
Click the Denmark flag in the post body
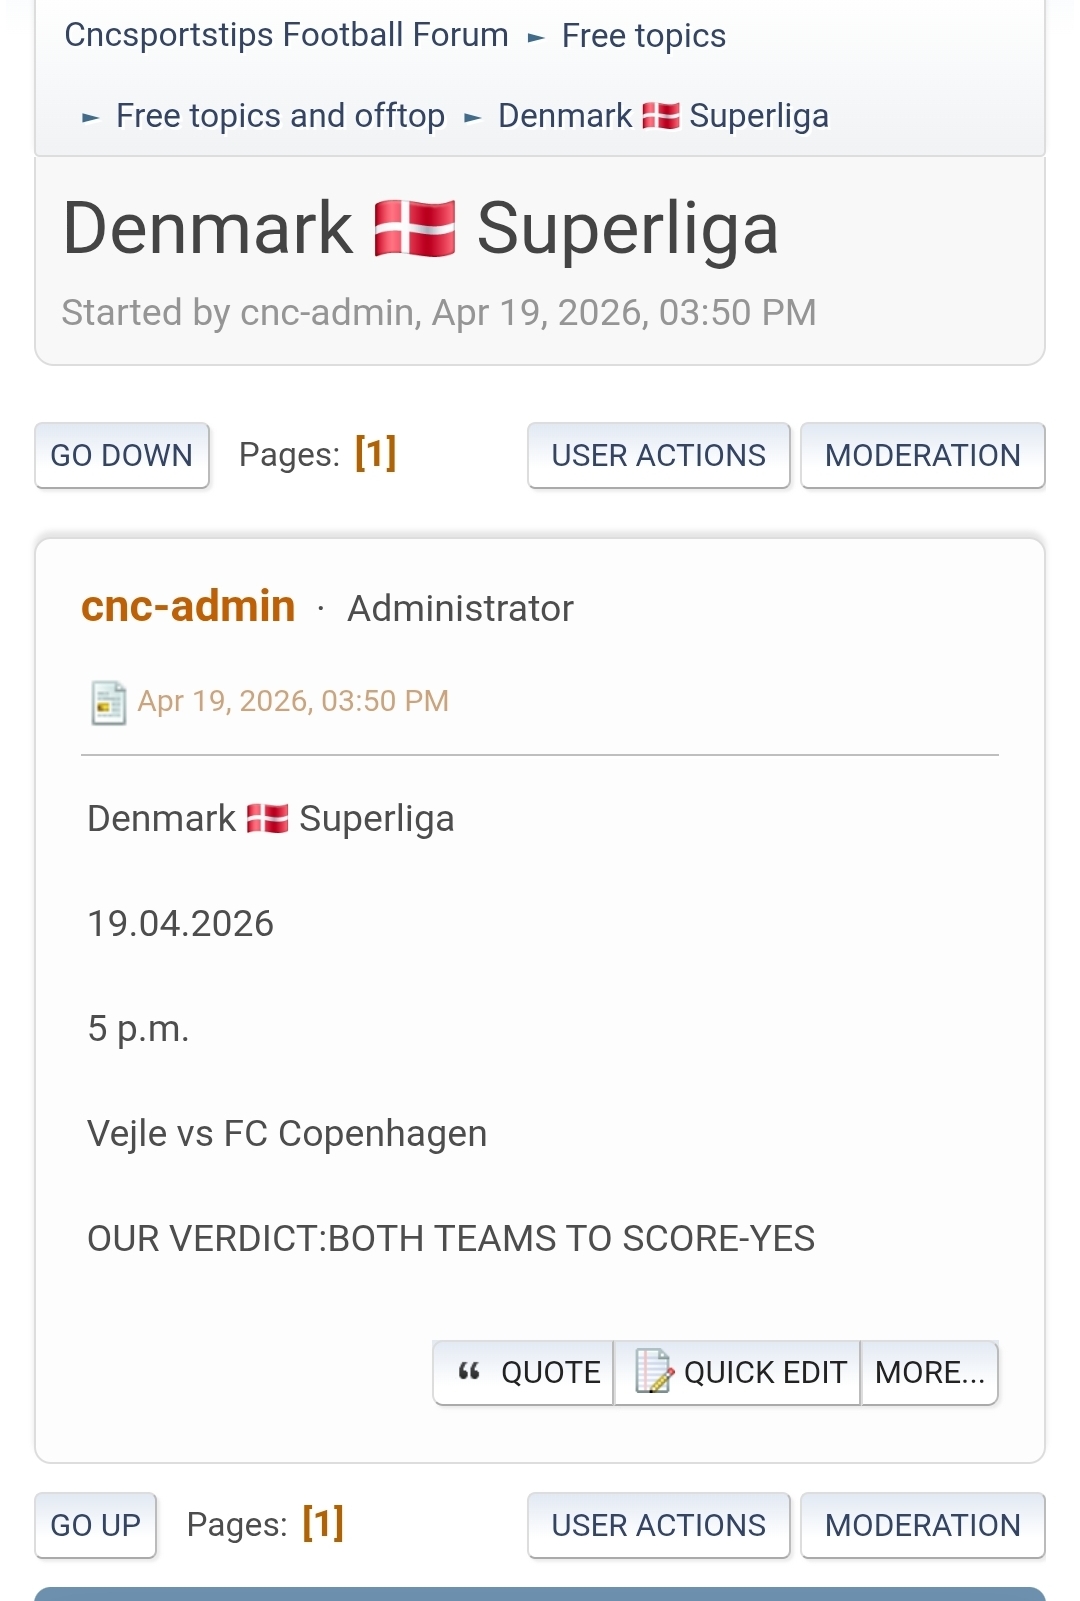[267, 819]
